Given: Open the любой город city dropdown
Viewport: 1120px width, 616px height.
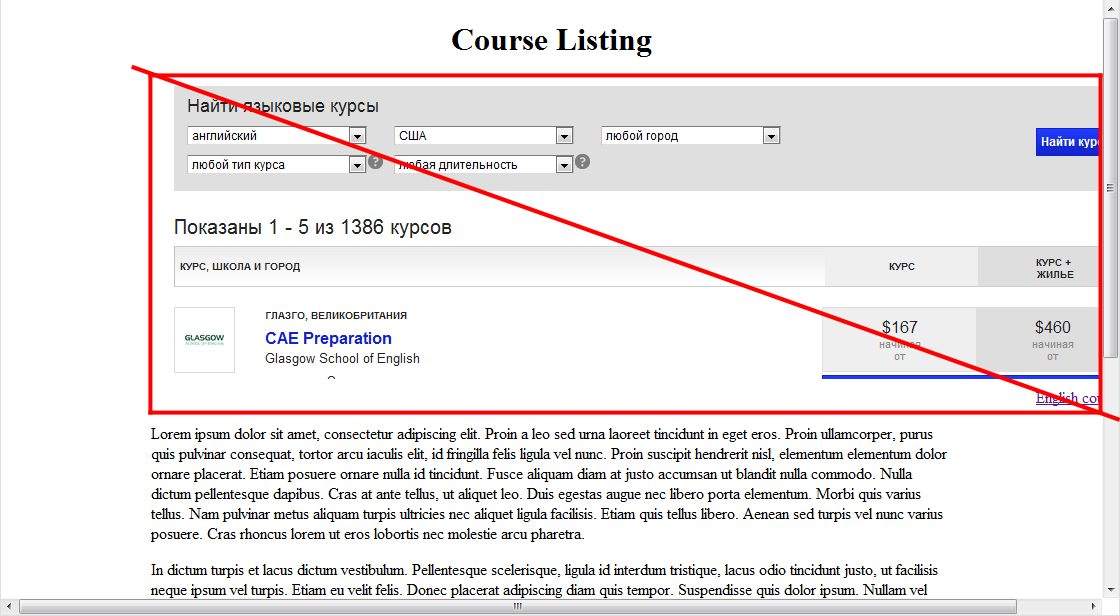Looking at the screenshot, I should coord(690,136).
